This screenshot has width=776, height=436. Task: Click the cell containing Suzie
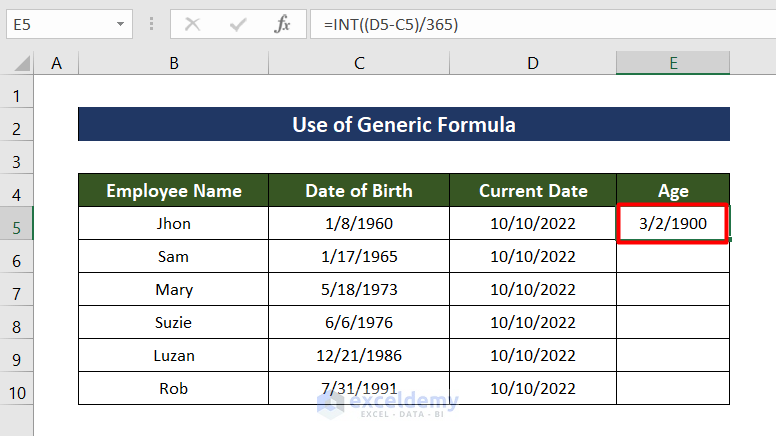click(174, 325)
